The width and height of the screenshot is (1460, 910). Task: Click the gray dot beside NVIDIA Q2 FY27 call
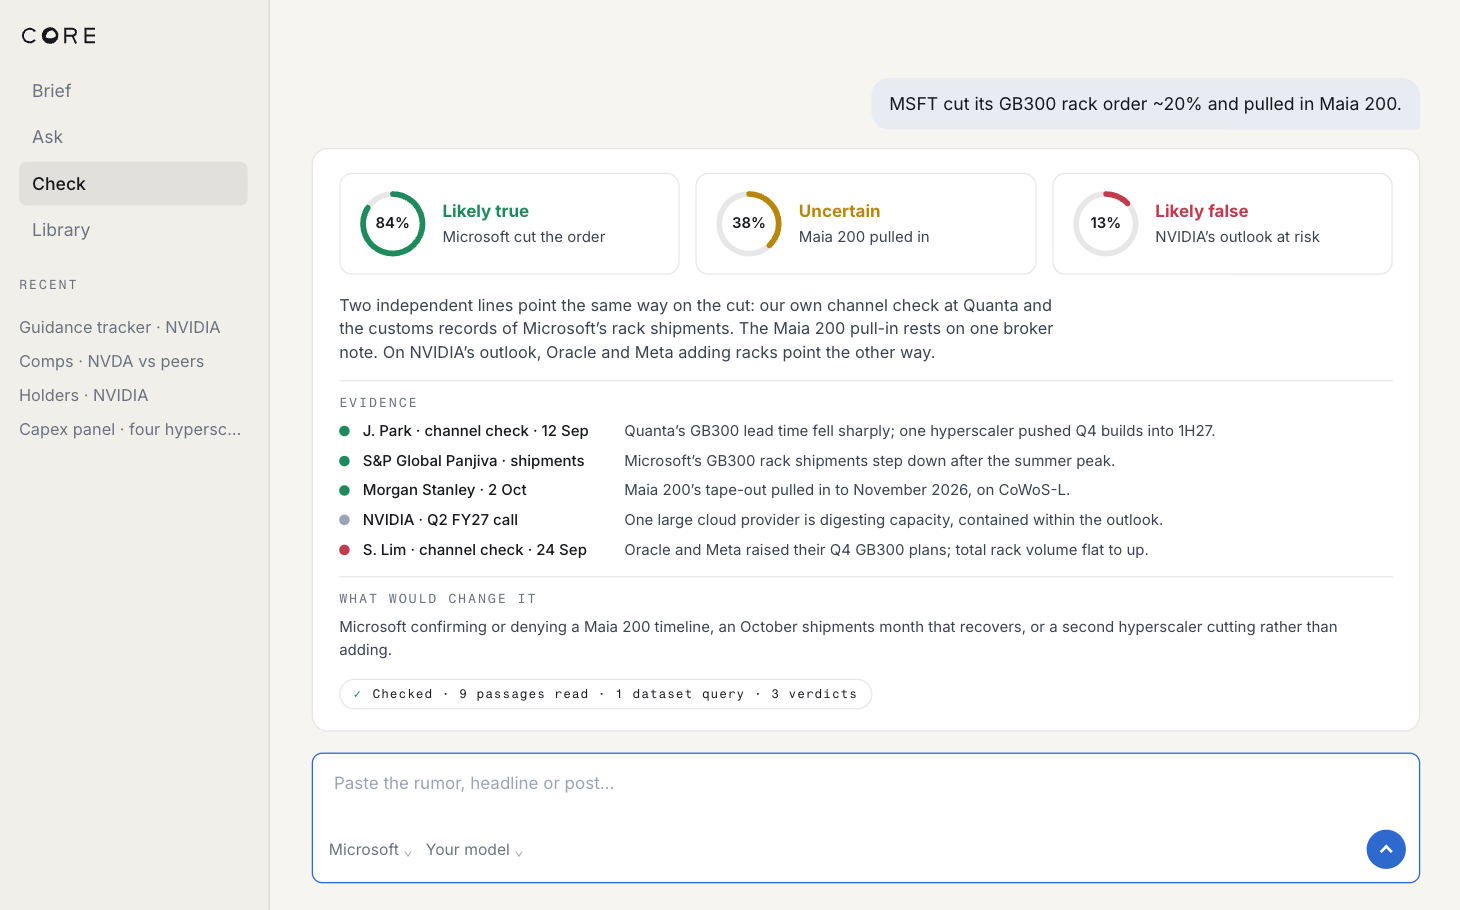point(345,520)
